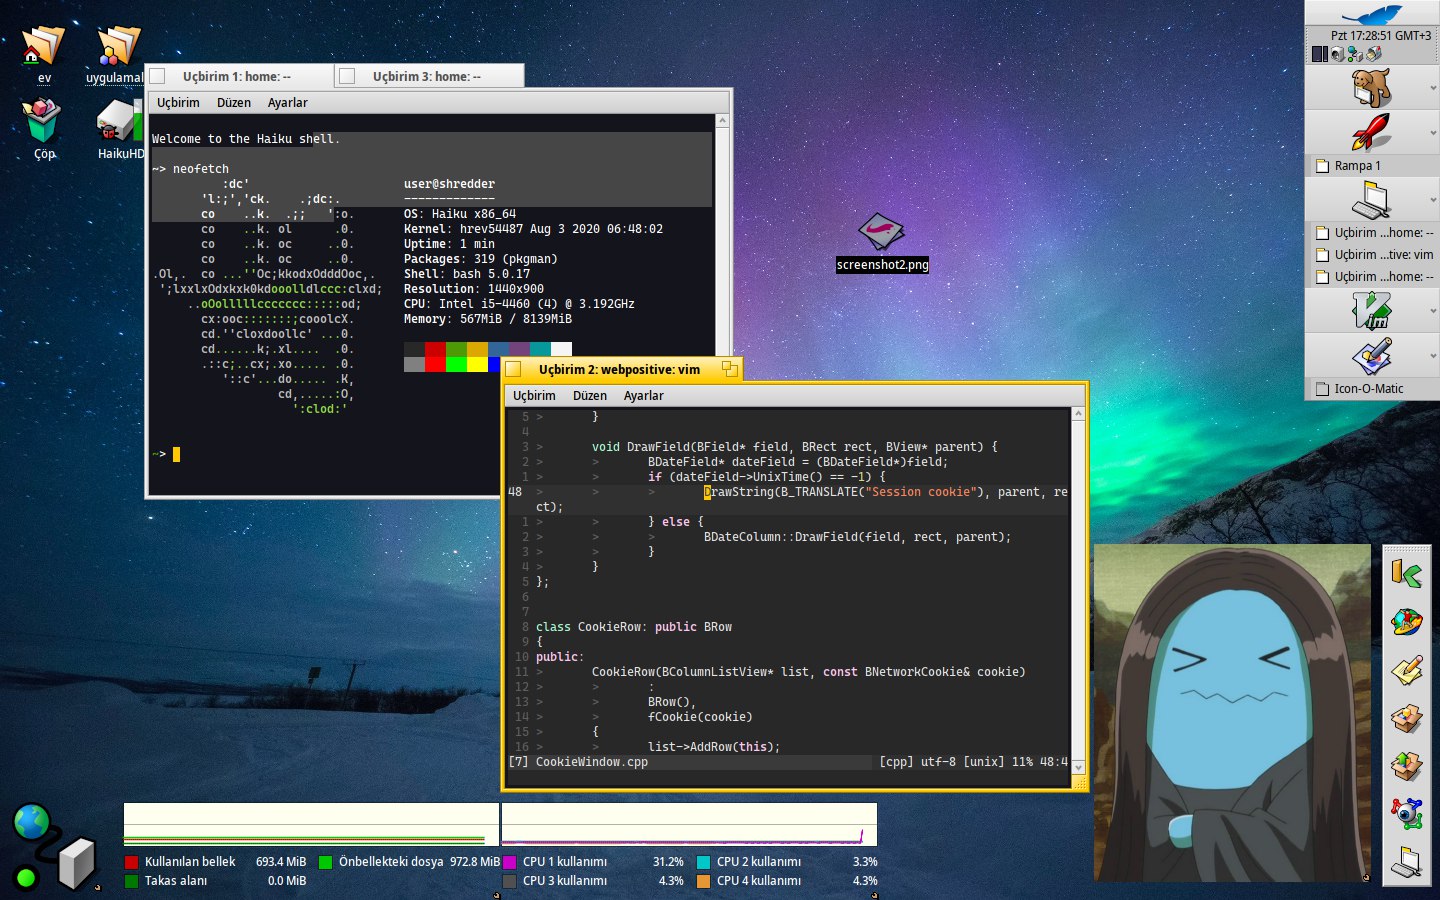The height and width of the screenshot is (900, 1440).
Task: Click the 'CookieWindow.cpp' vim status filename
Action: click(x=592, y=762)
